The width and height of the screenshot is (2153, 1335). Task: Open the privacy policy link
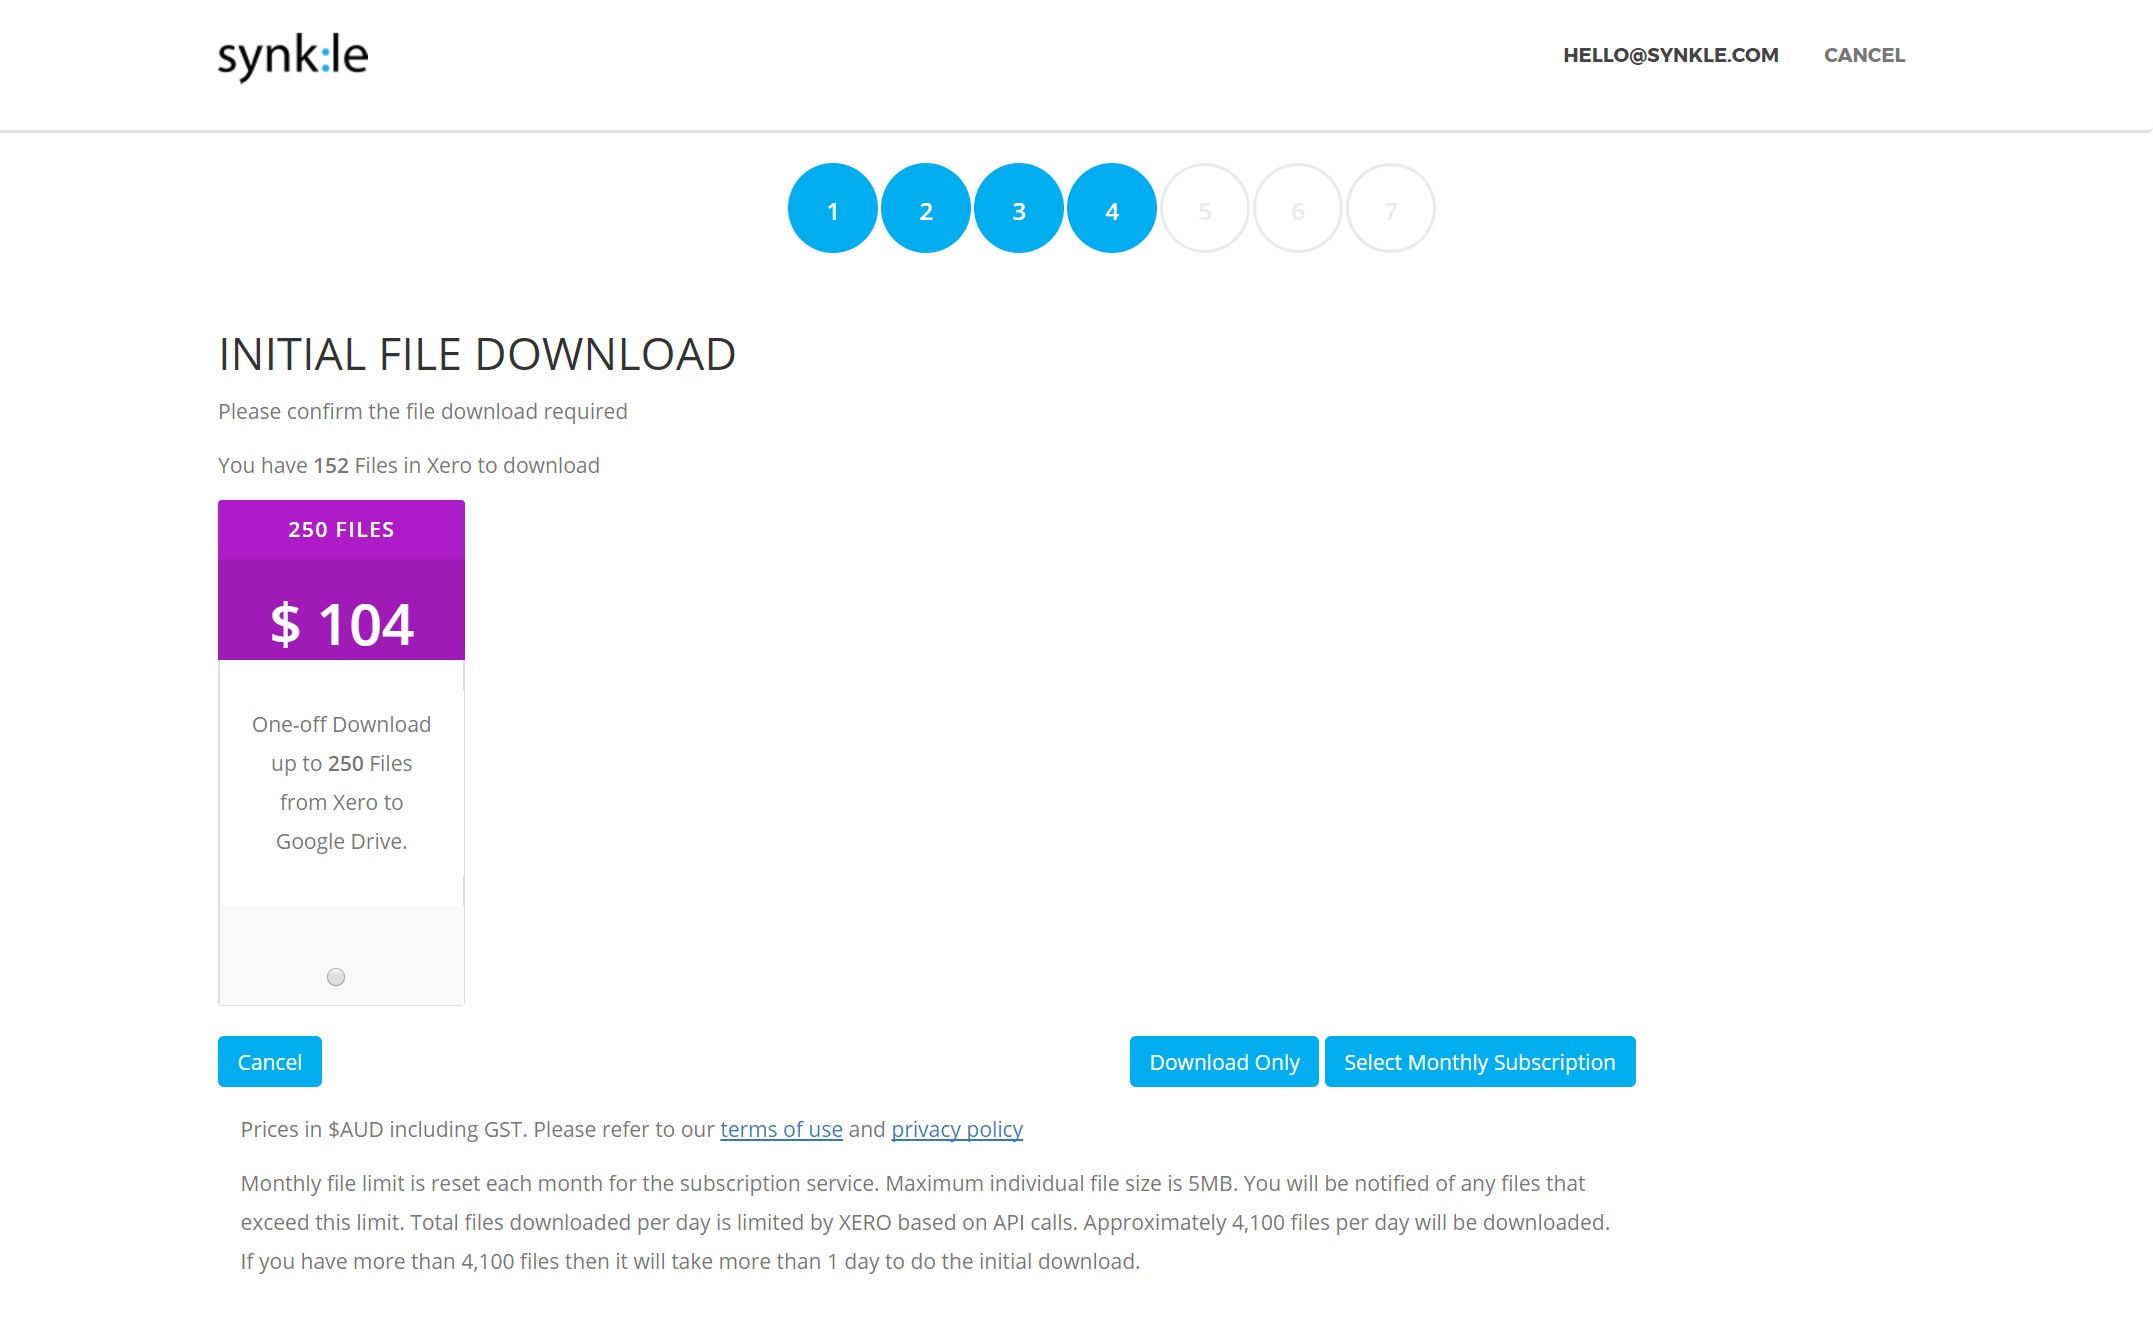(x=957, y=1130)
